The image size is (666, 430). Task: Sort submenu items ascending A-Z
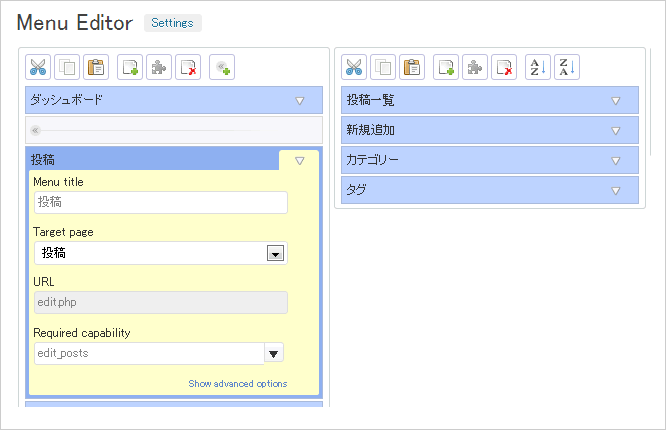tap(538, 68)
